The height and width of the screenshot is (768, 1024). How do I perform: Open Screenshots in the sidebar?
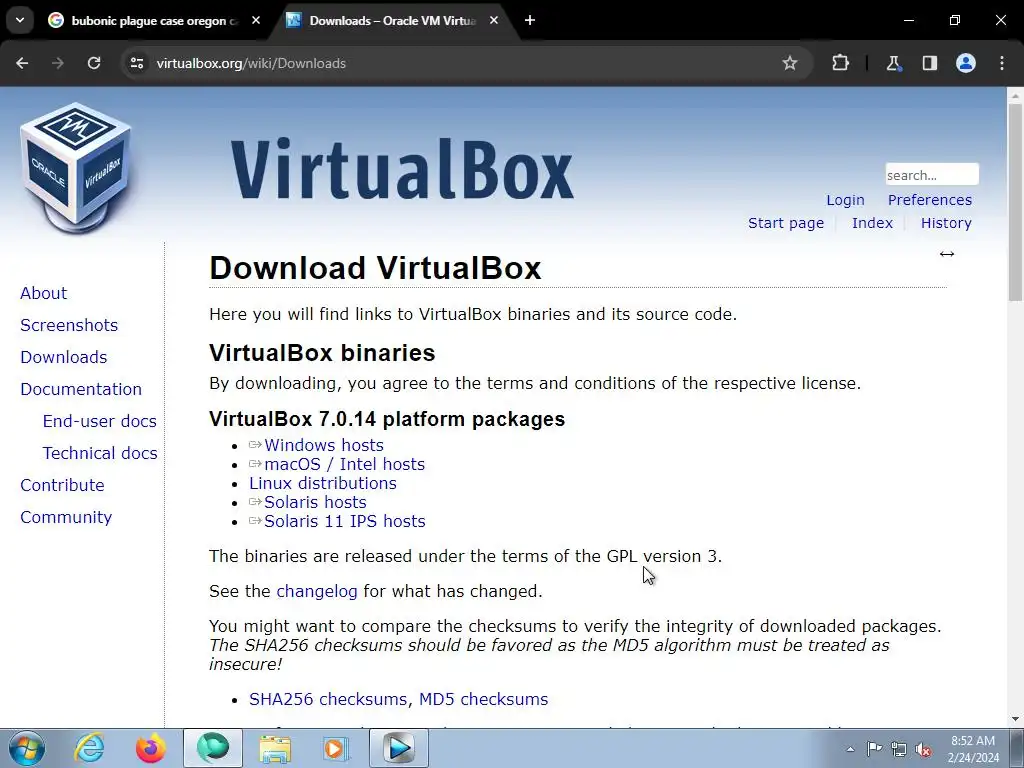click(x=69, y=325)
